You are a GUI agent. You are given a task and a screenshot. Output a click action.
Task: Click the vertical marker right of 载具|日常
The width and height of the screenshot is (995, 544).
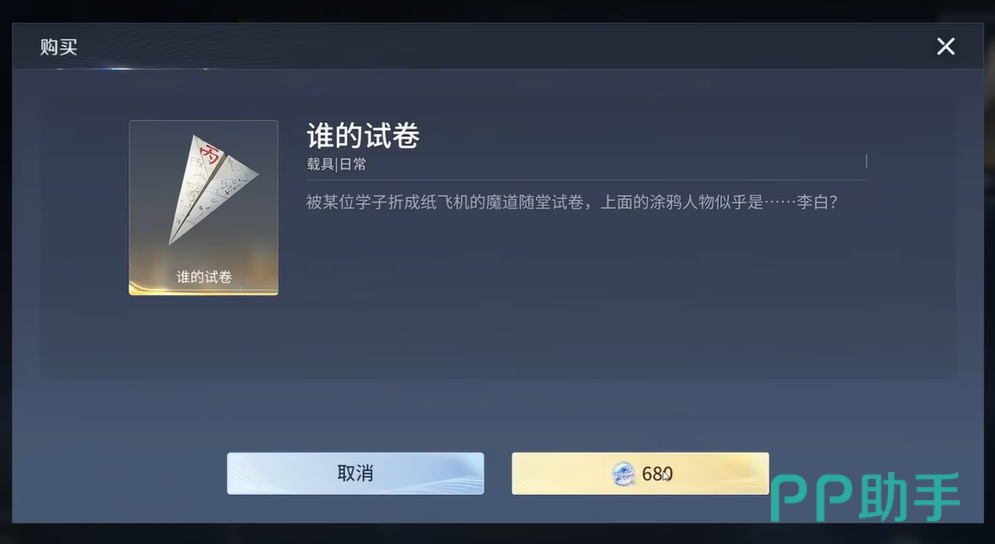tap(866, 161)
